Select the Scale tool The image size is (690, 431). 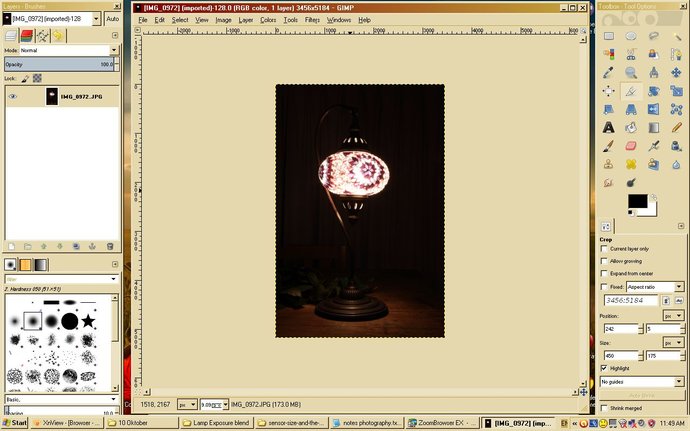point(676,91)
